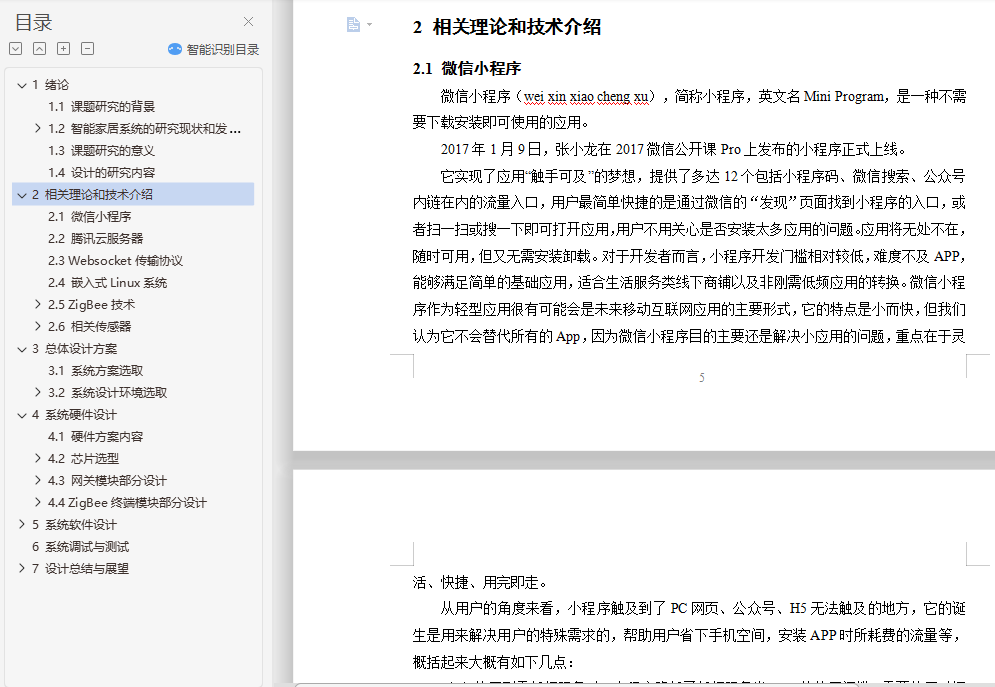Open 2.6 相关传感器 entry

[89, 327]
